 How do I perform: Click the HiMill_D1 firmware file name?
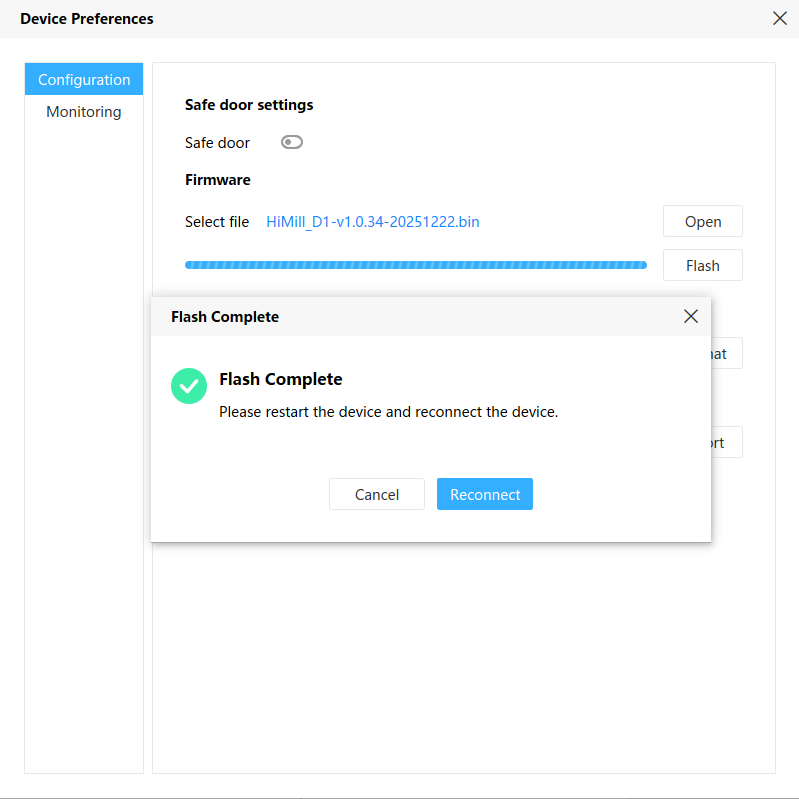(x=372, y=222)
